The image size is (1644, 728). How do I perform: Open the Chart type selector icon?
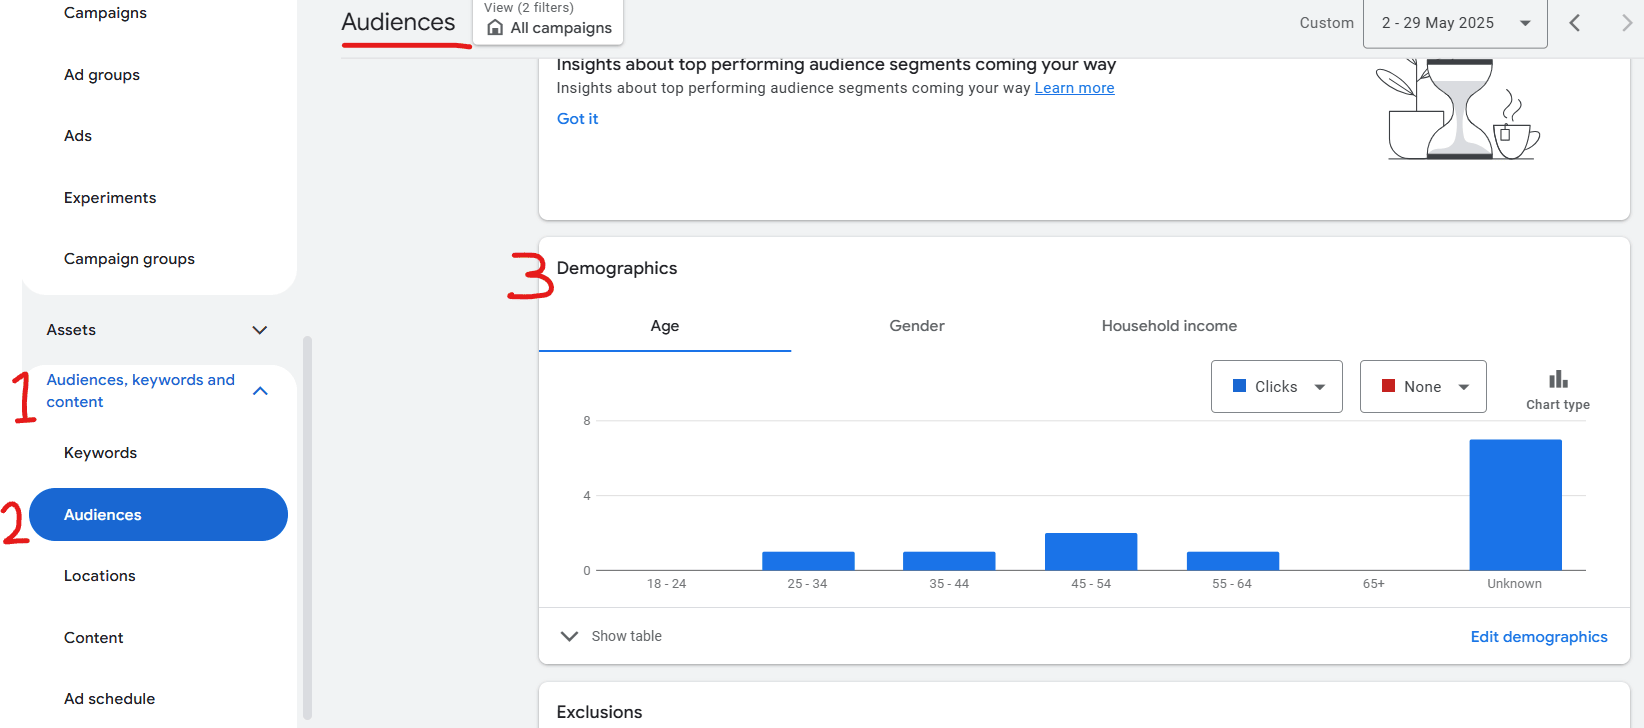pos(1558,380)
